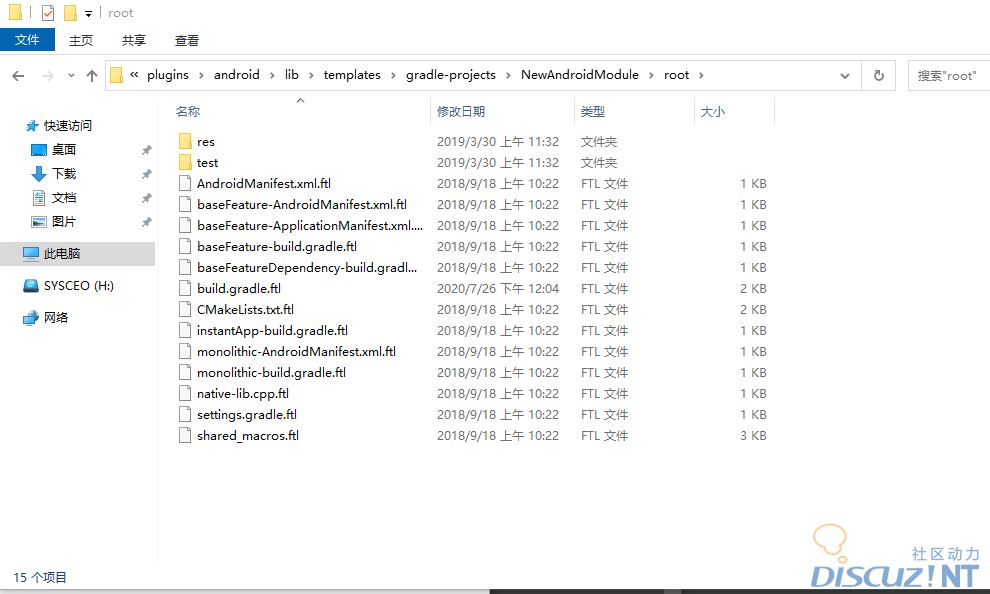The image size is (990, 594).
Task: Select the build.gradle.ftl file
Action: (x=238, y=288)
